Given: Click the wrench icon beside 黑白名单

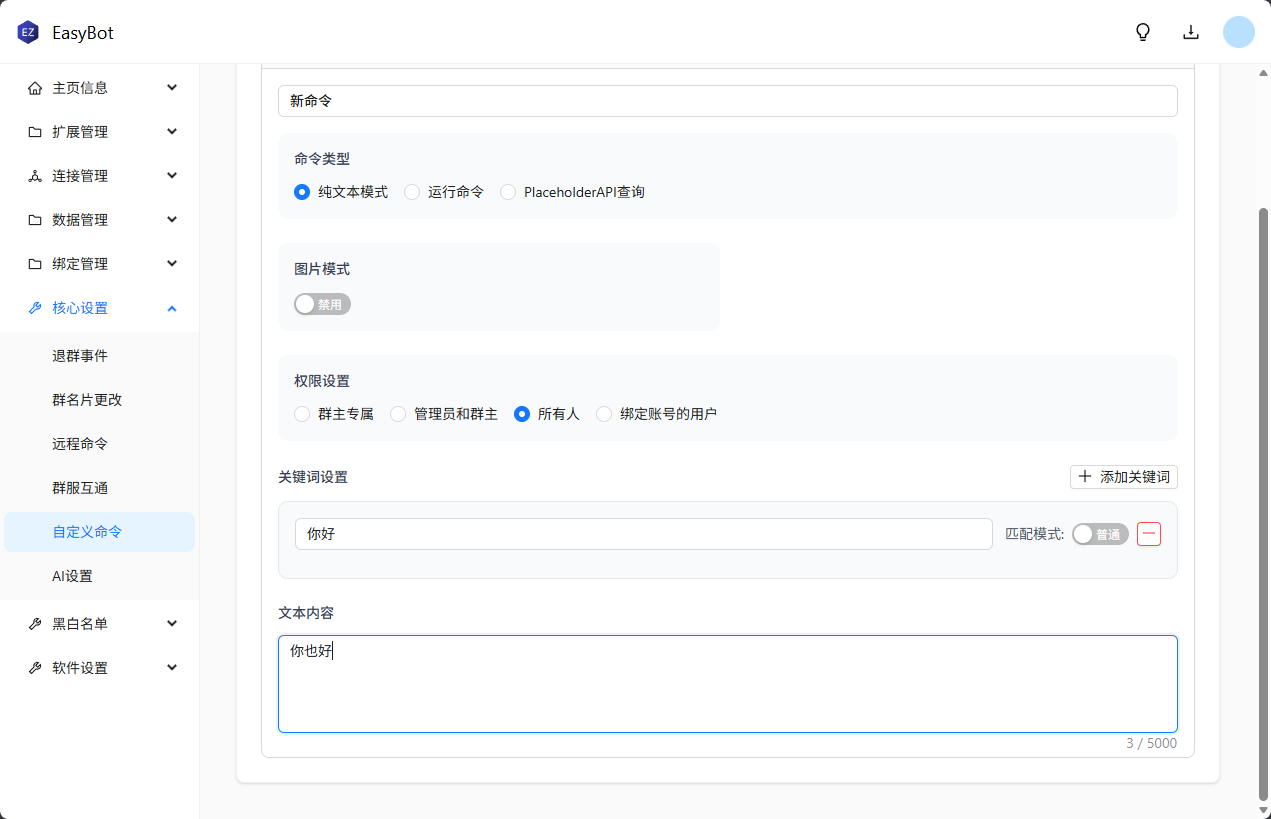Looking at the screenshot, I should [35, 624].
